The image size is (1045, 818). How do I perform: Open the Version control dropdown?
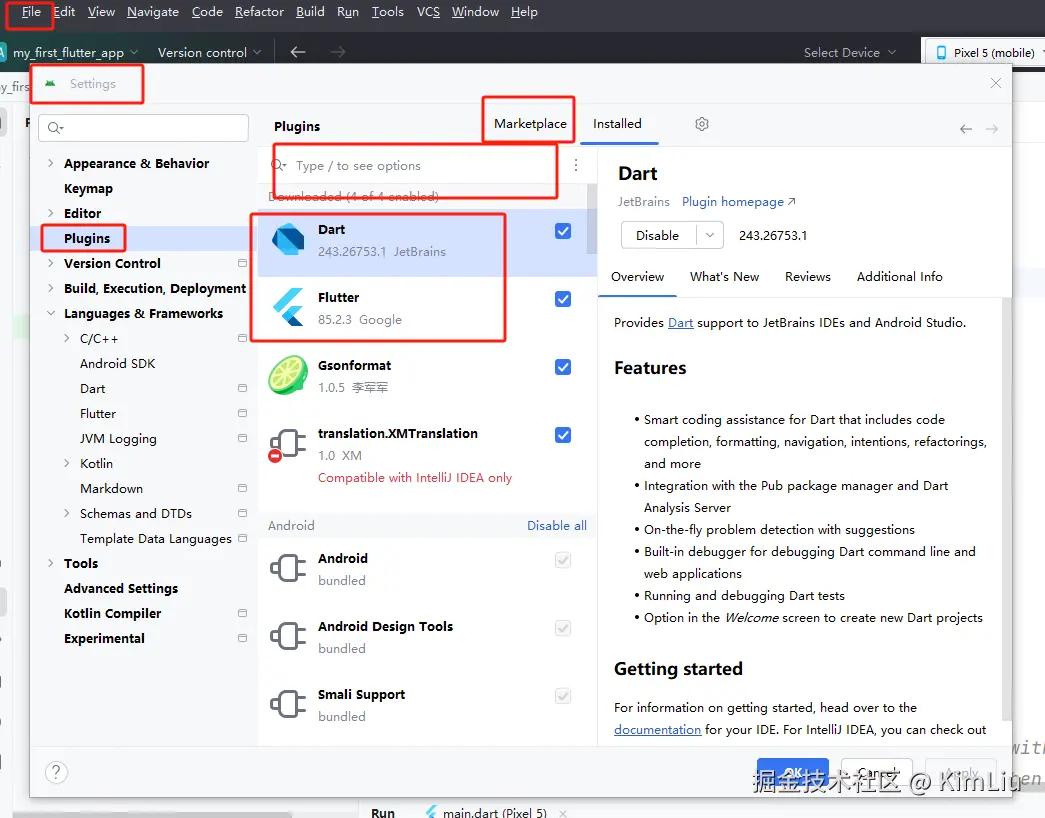tap(209, 53)
